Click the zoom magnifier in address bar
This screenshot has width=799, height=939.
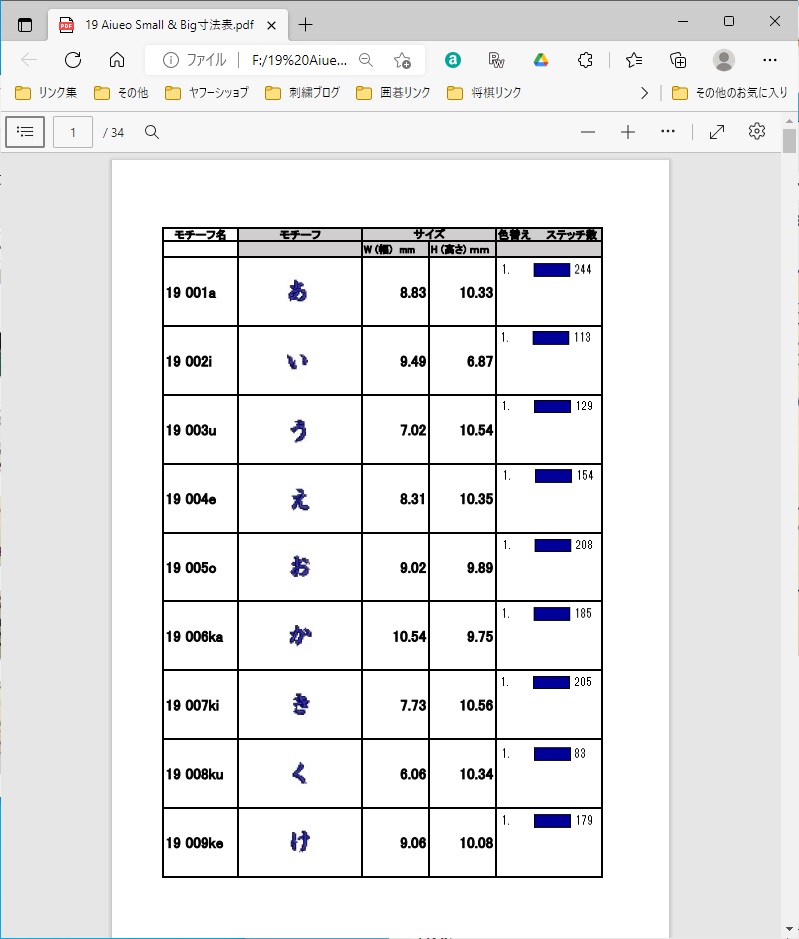(x=366, y=60)
